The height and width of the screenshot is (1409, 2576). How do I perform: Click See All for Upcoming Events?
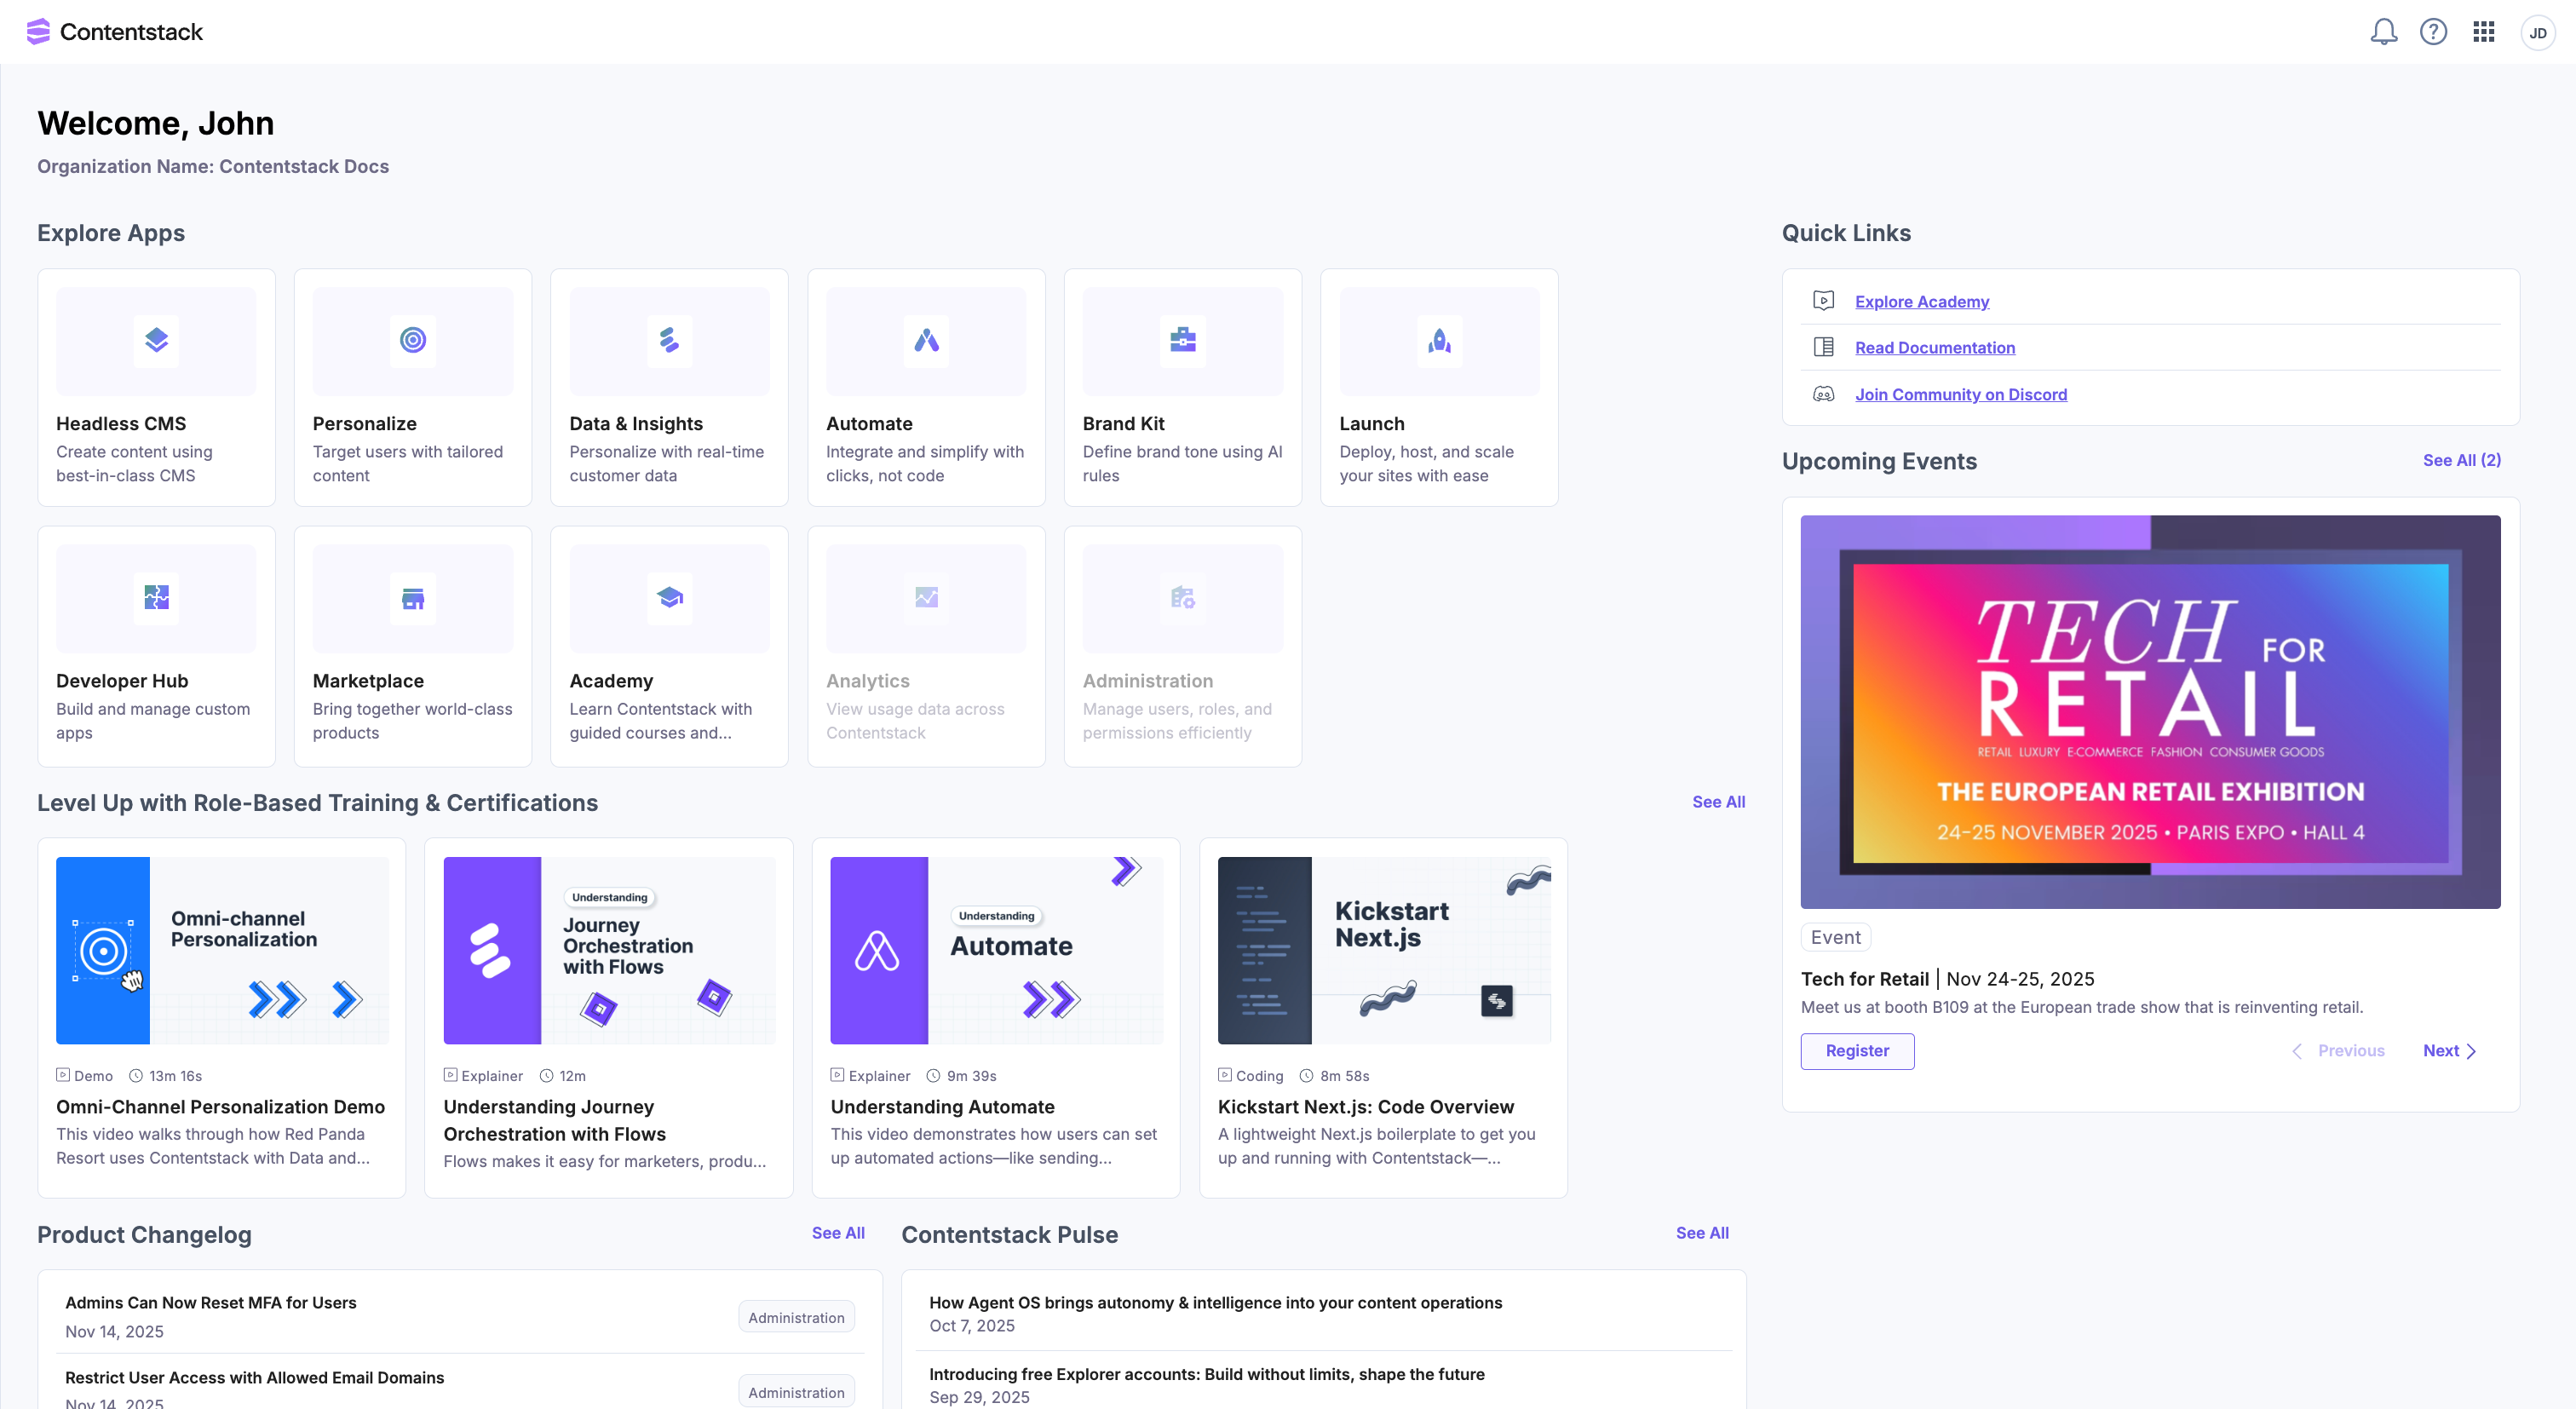click(x=2461, y=460)
